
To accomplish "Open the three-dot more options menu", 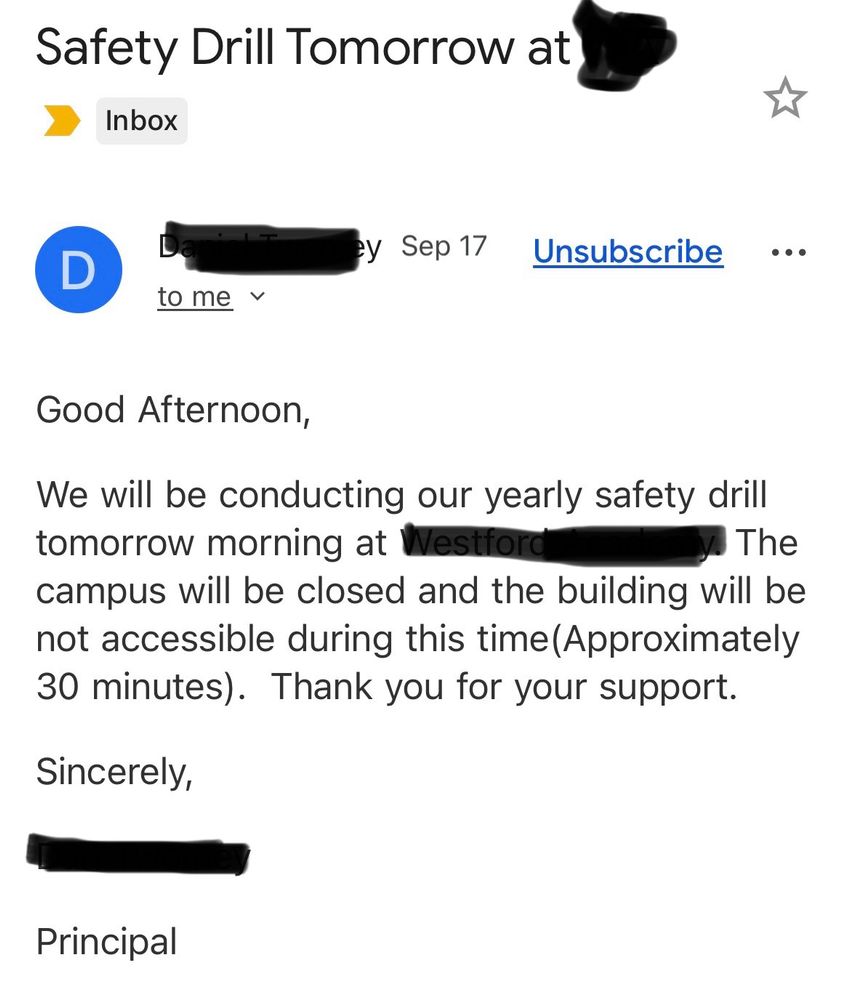I will click(x=789, y=253).
